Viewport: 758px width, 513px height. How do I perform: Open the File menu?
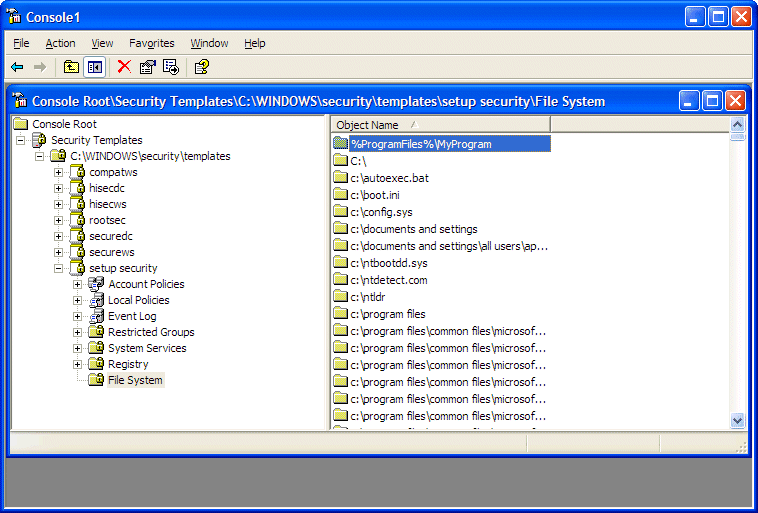coord(21,44)
